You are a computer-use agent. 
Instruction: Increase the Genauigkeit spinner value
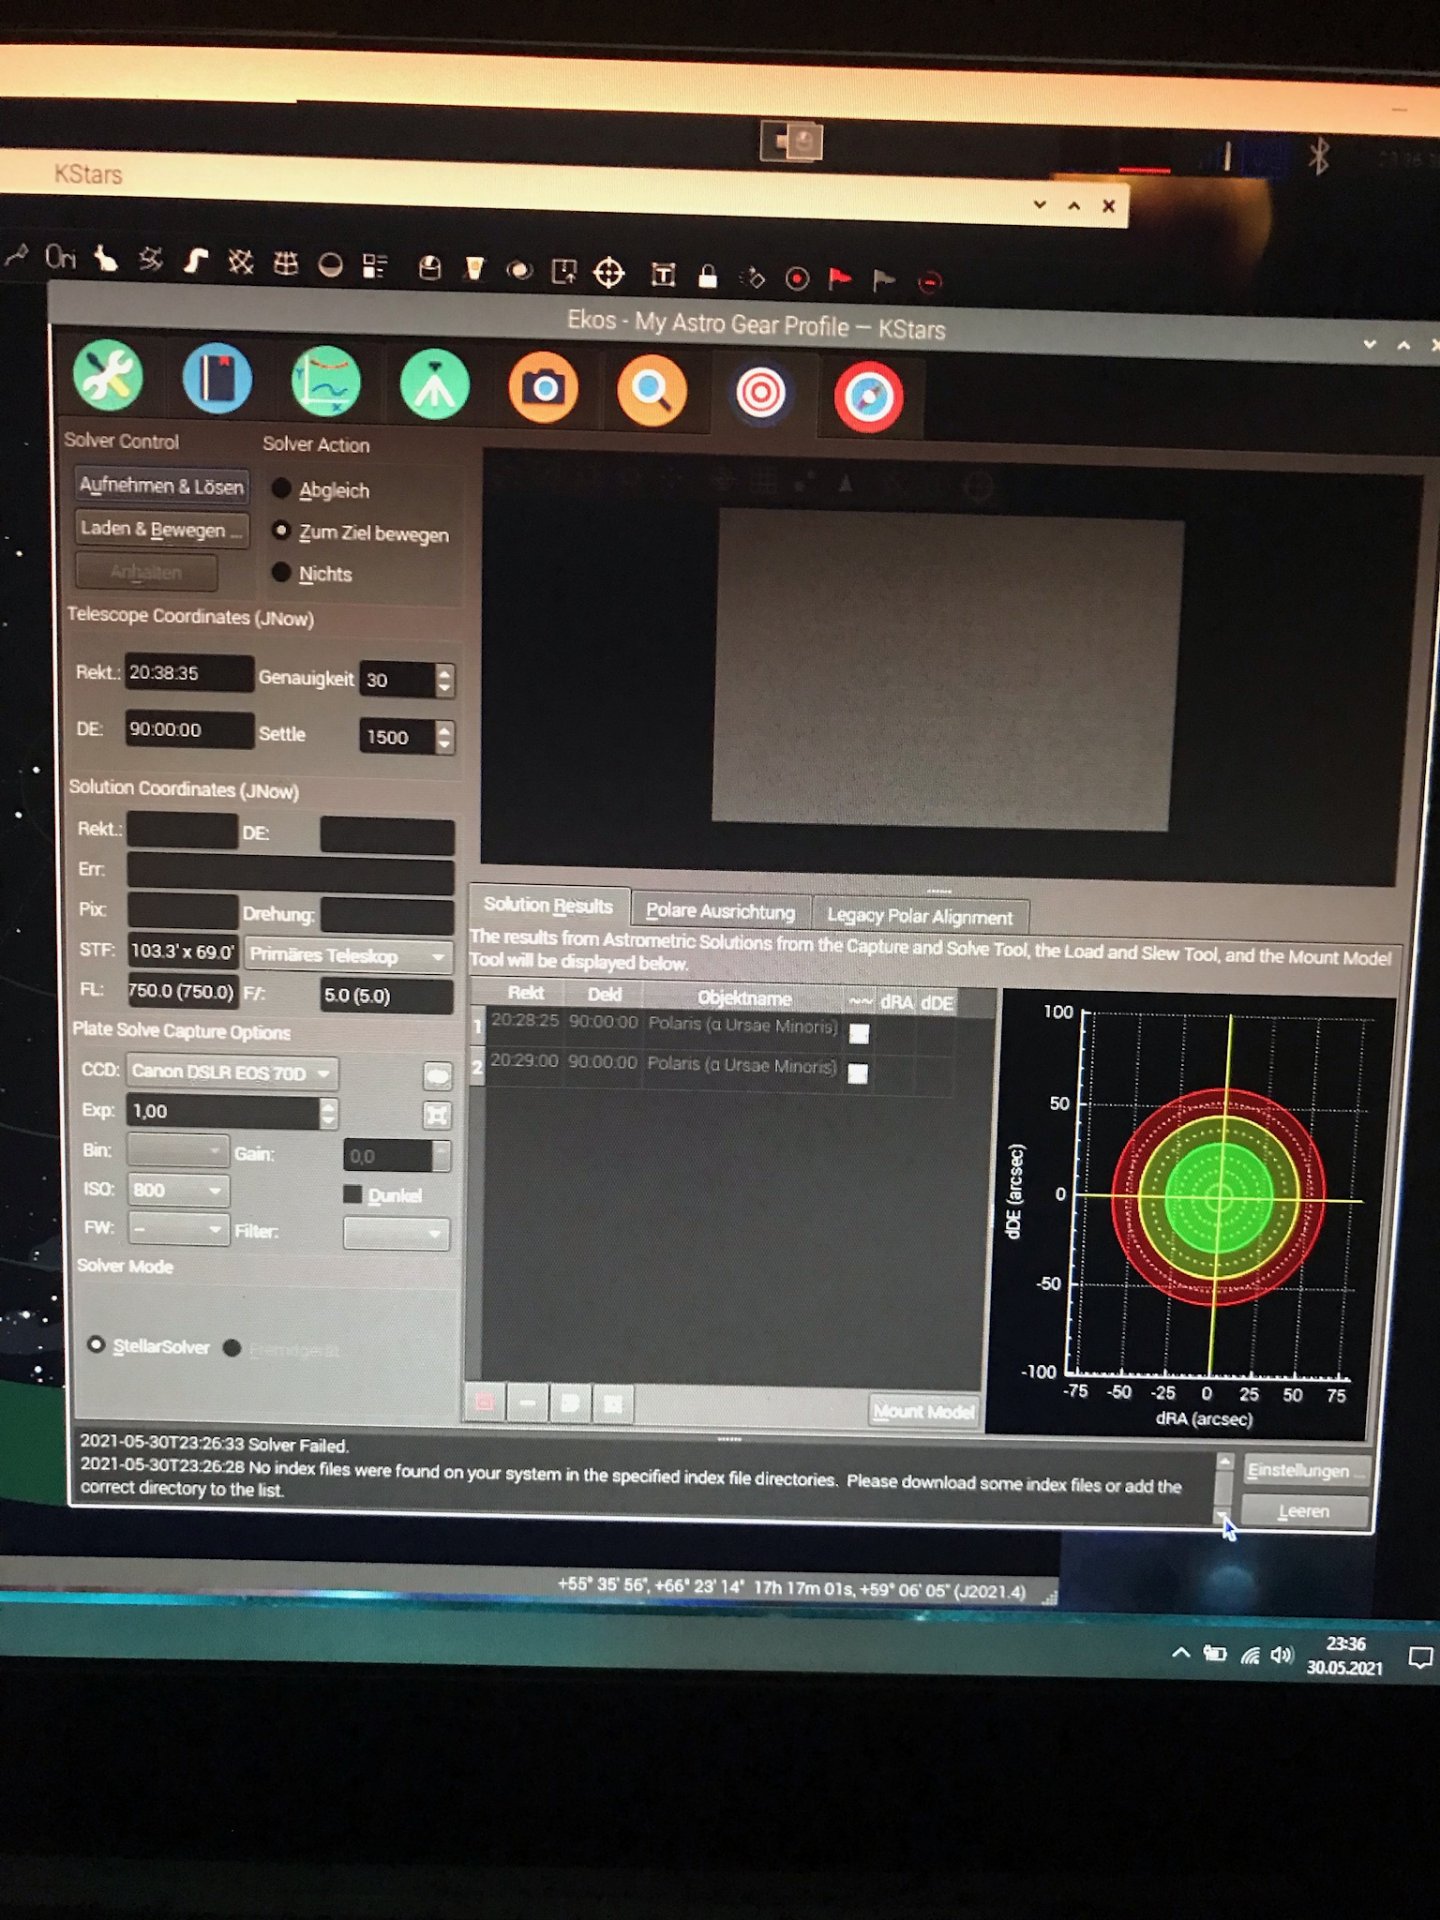click(x=445, y=672)
